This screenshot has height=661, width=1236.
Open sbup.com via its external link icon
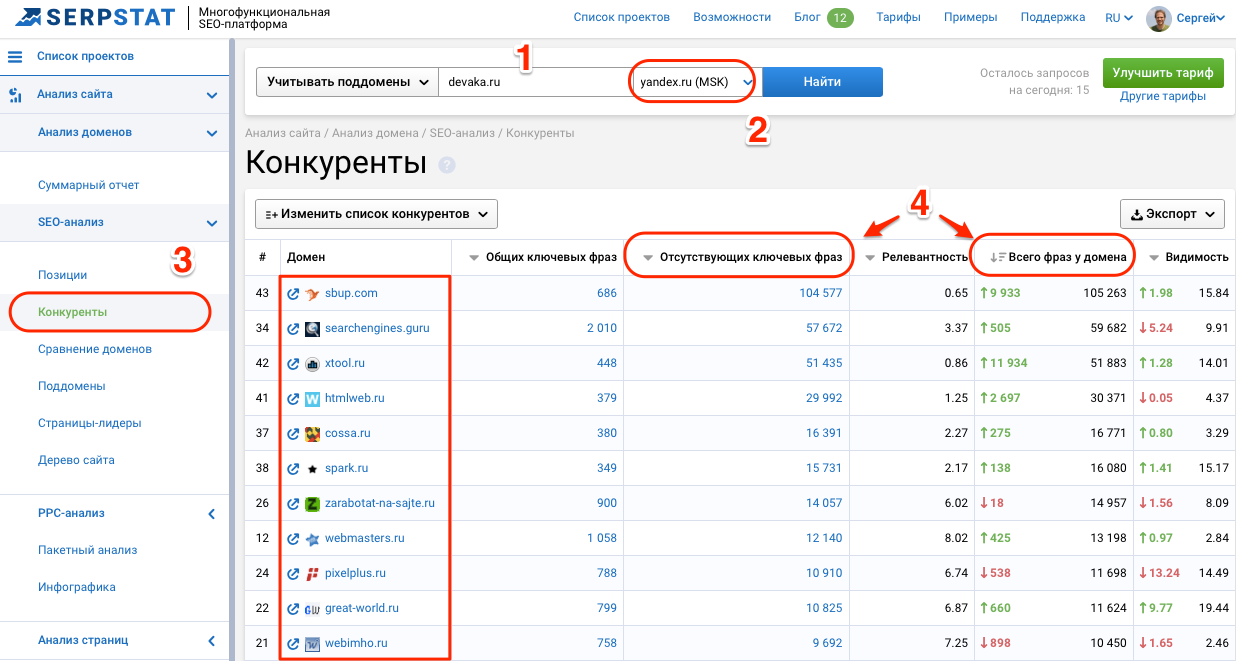pos(293,293)
